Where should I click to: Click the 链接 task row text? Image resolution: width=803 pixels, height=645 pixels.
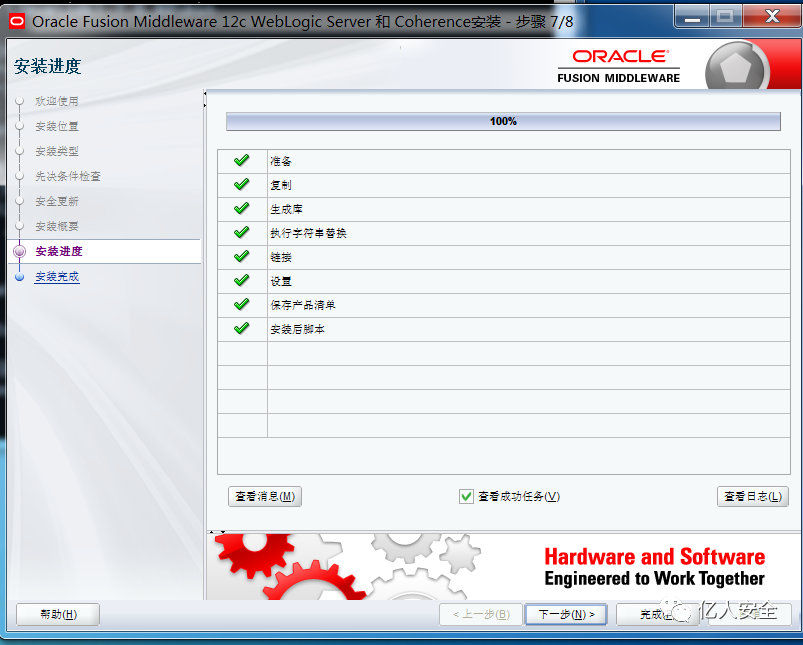pos(281,257)
